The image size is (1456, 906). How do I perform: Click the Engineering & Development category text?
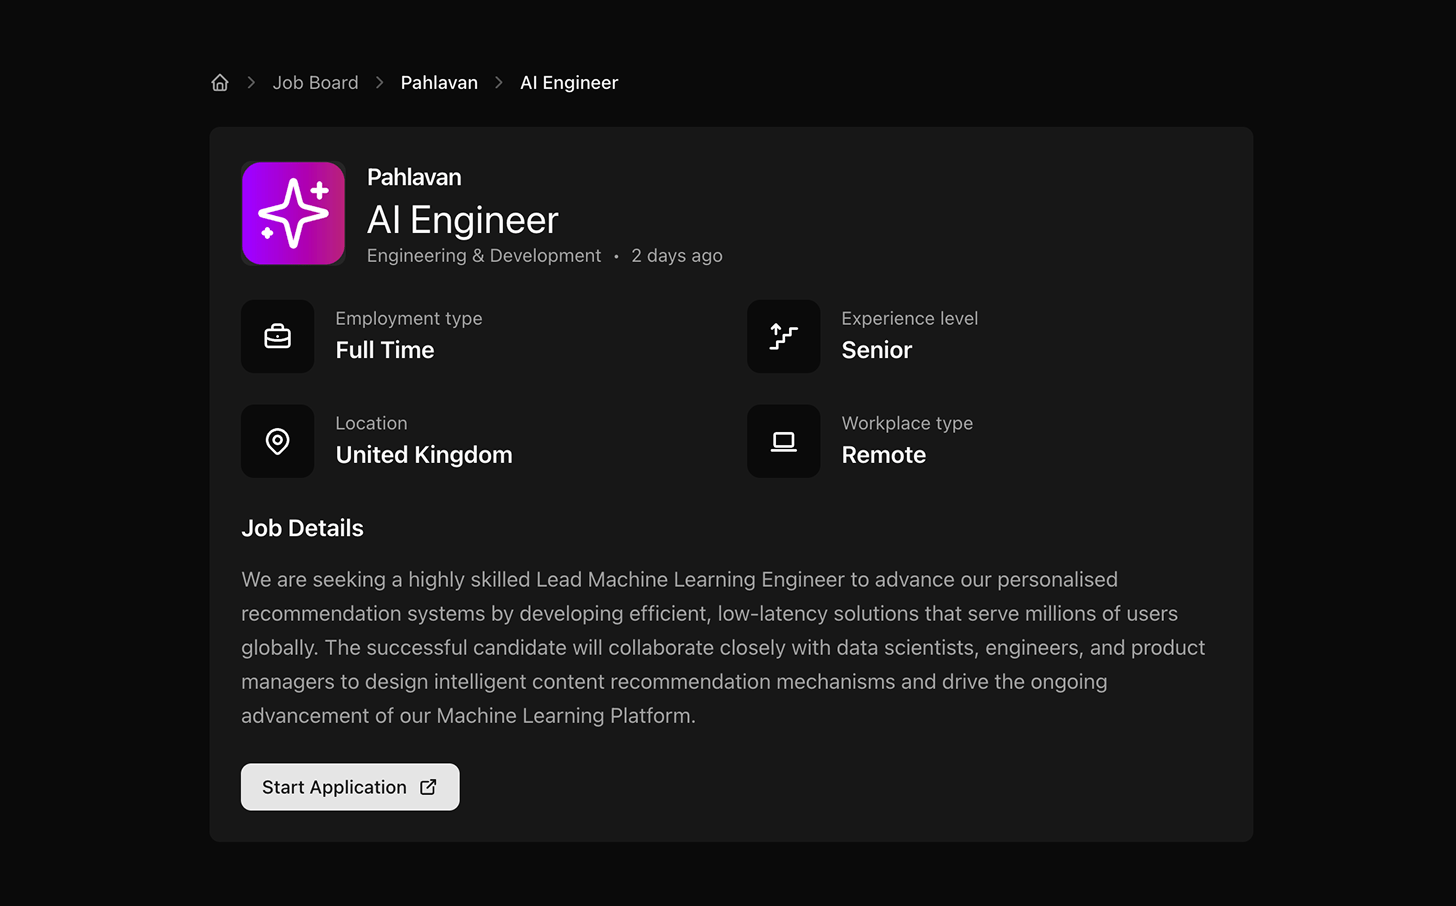coord(484,256)
